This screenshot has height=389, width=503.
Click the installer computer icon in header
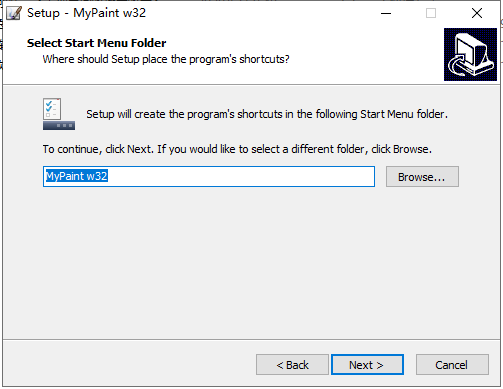click(470, 54)
